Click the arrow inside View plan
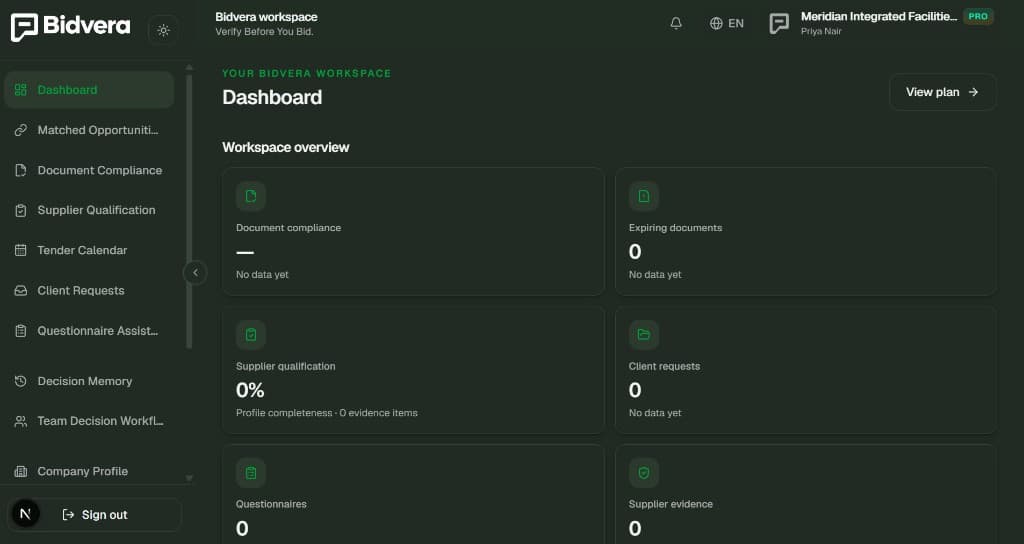The height and width of the screenshot is (544, 1024). click(973, 92)
